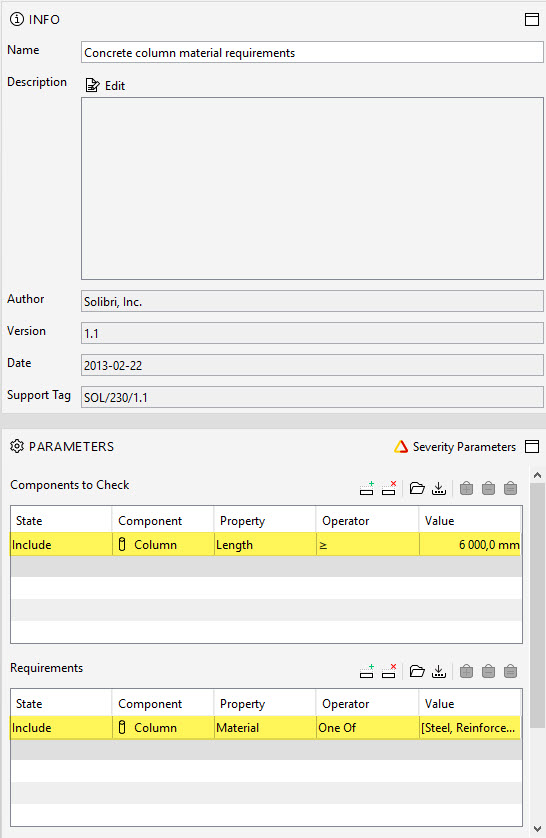
Task: Open filter file for Components to Check
Action: [x=417, y=488]
